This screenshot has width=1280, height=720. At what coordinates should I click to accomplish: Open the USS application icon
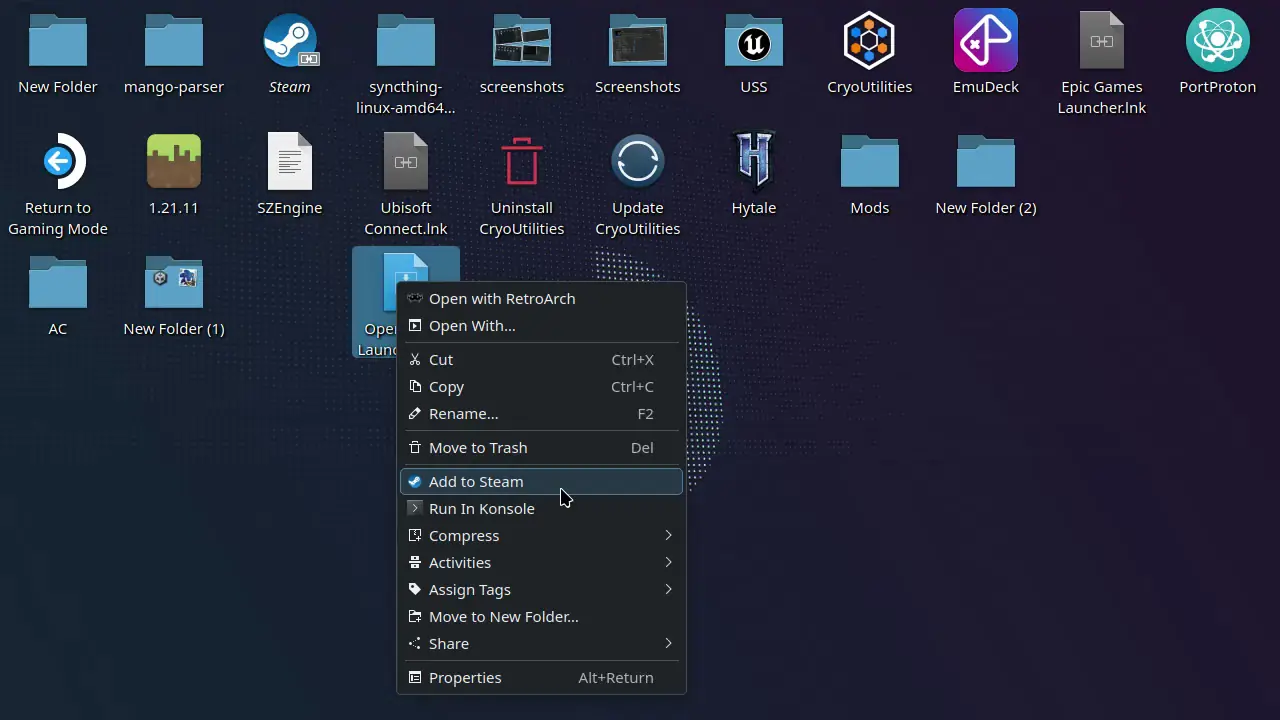click(x=753, y=40)
